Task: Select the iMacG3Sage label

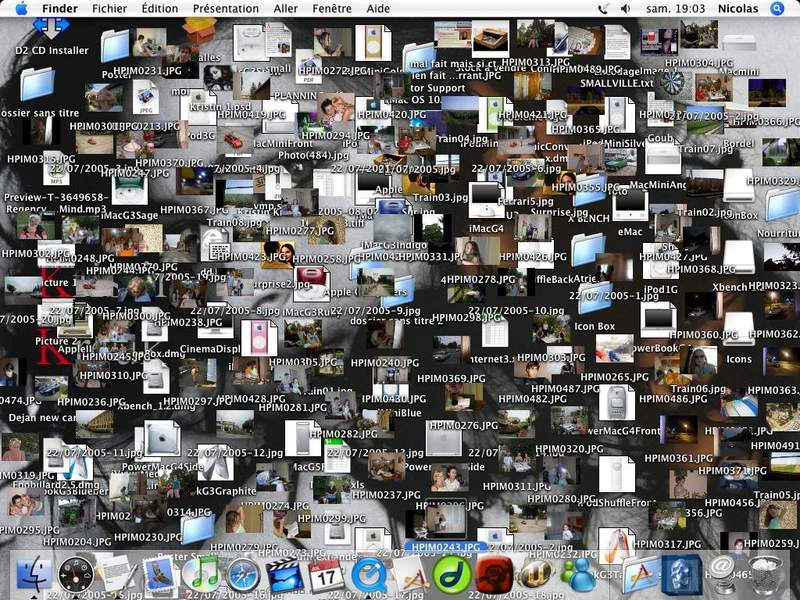Action: pos(130,215)
